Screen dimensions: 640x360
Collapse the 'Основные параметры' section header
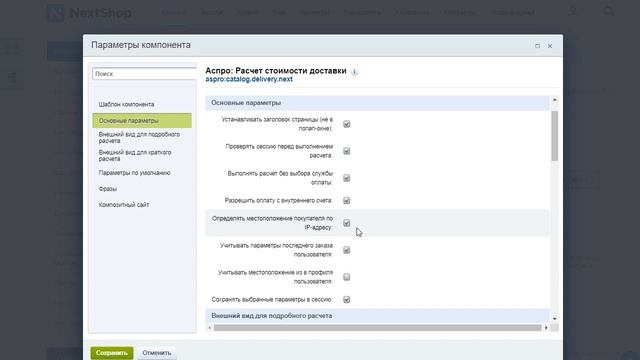(377, 103)
